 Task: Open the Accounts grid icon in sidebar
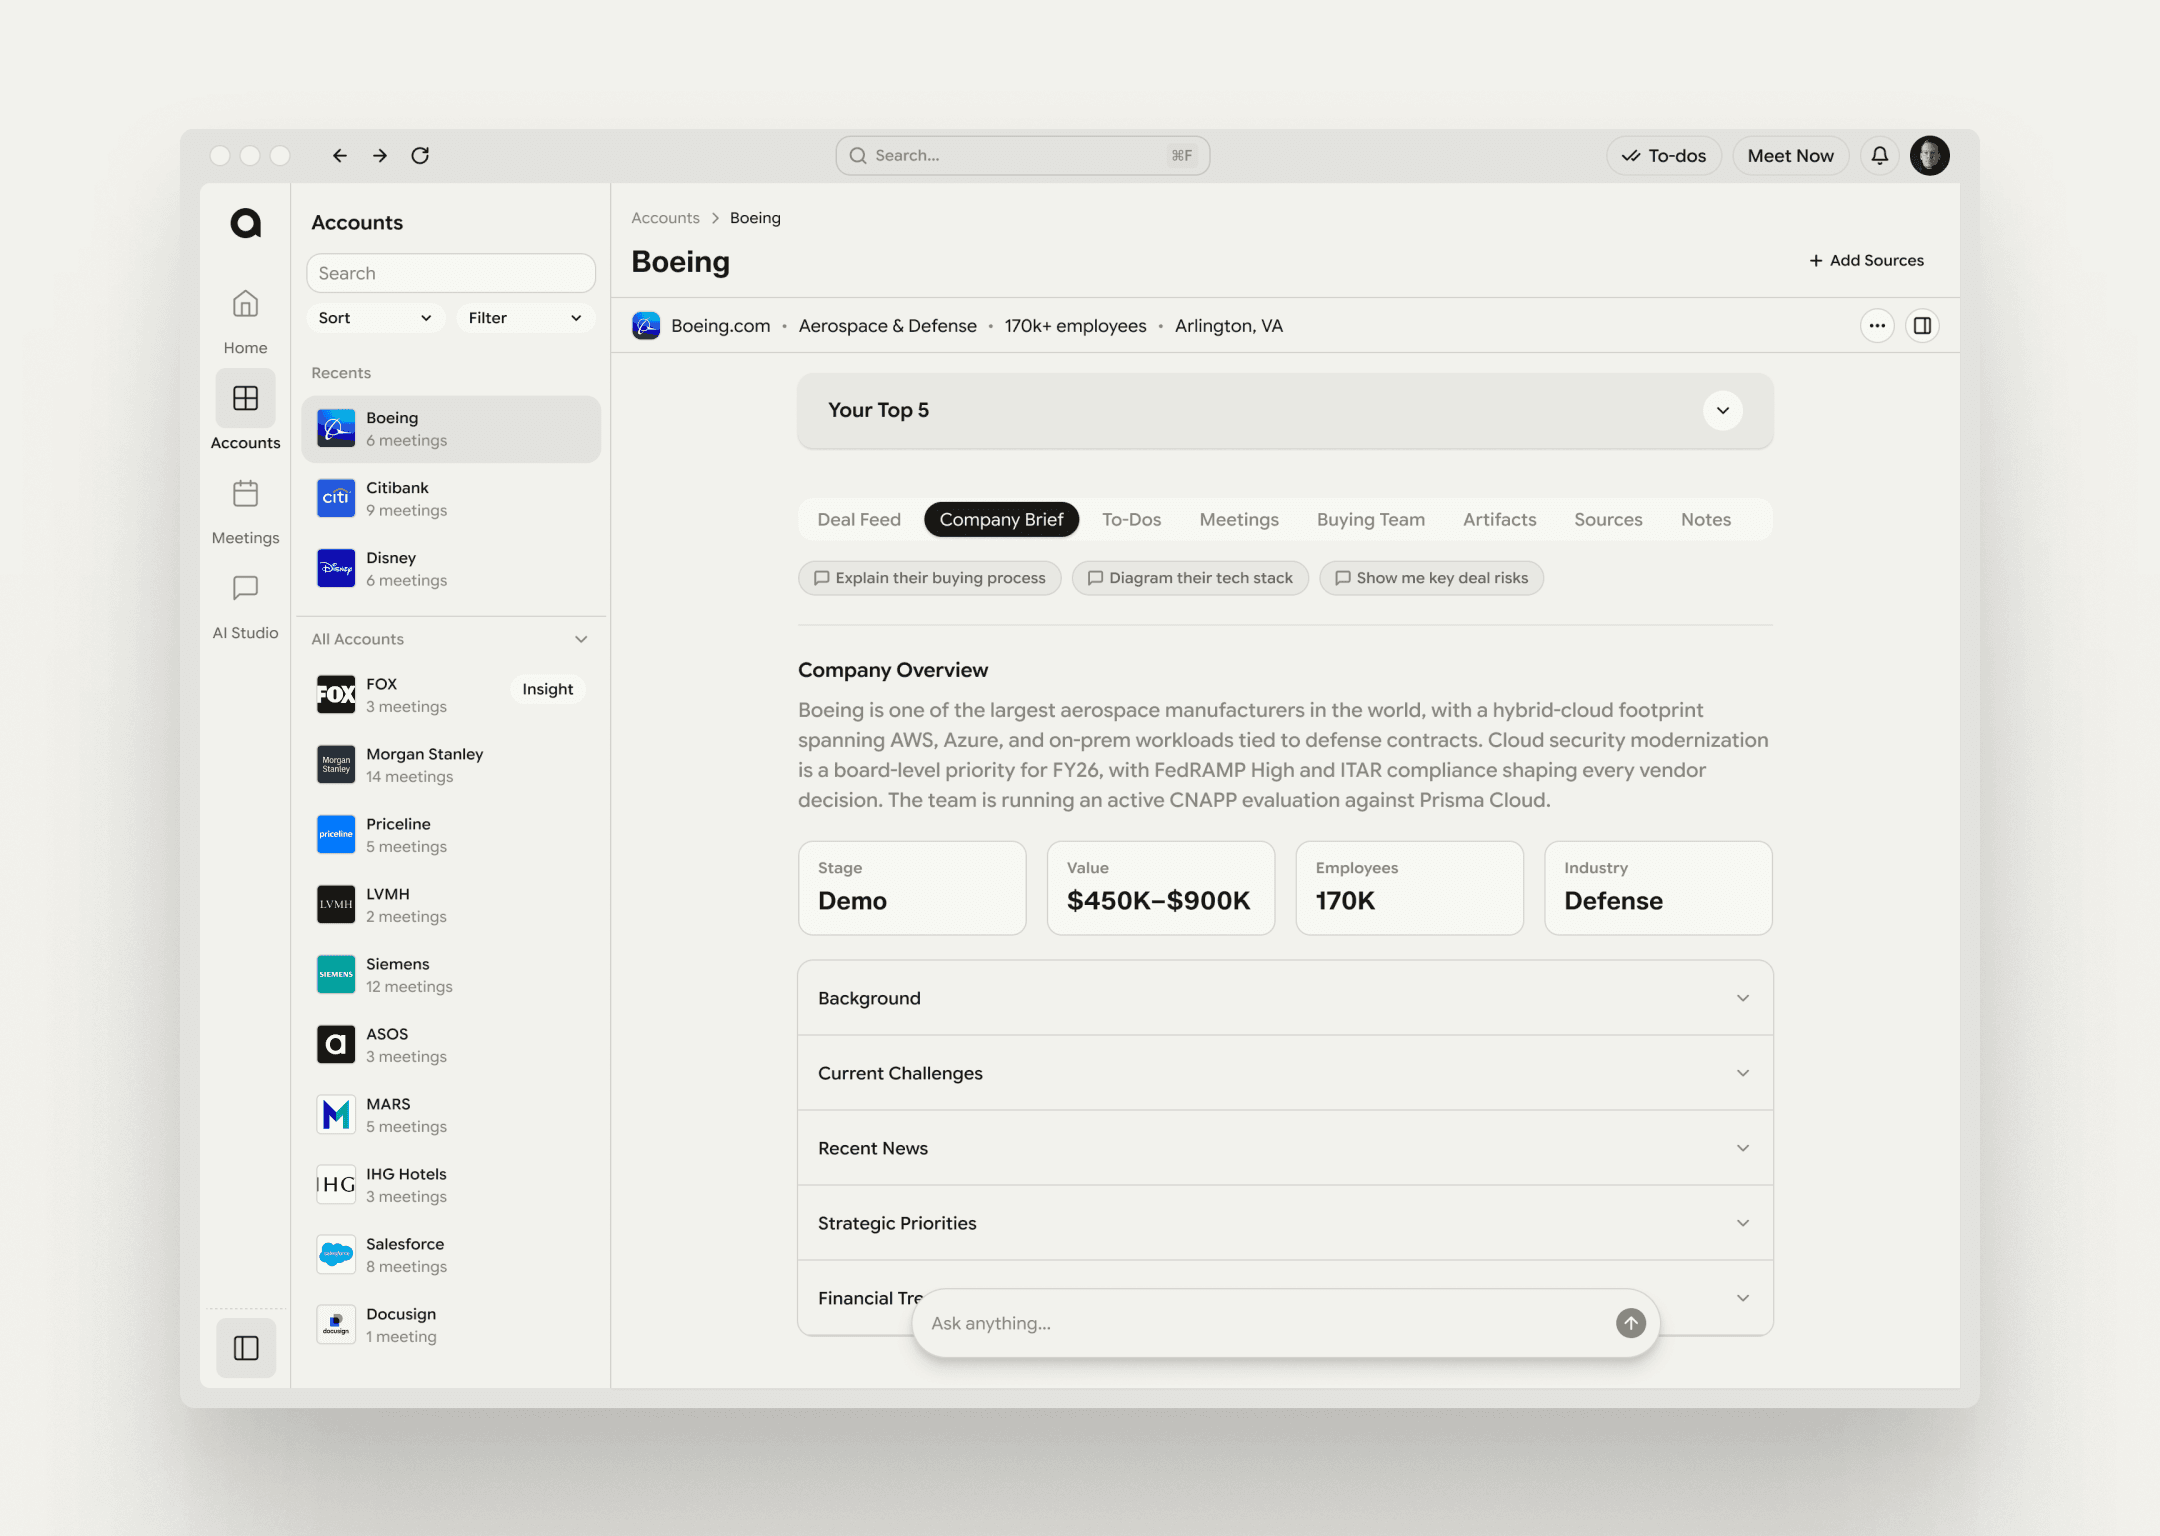click(x=245, y=398)
